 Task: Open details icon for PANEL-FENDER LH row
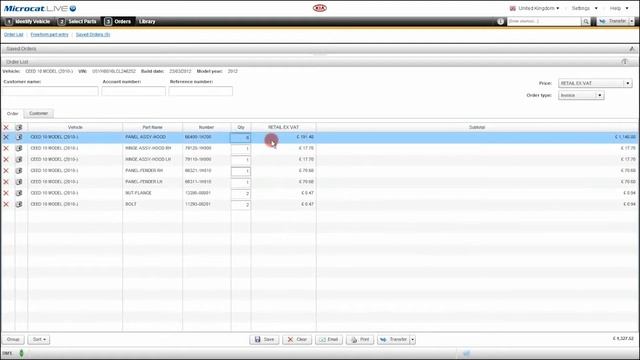pos(19,182)
